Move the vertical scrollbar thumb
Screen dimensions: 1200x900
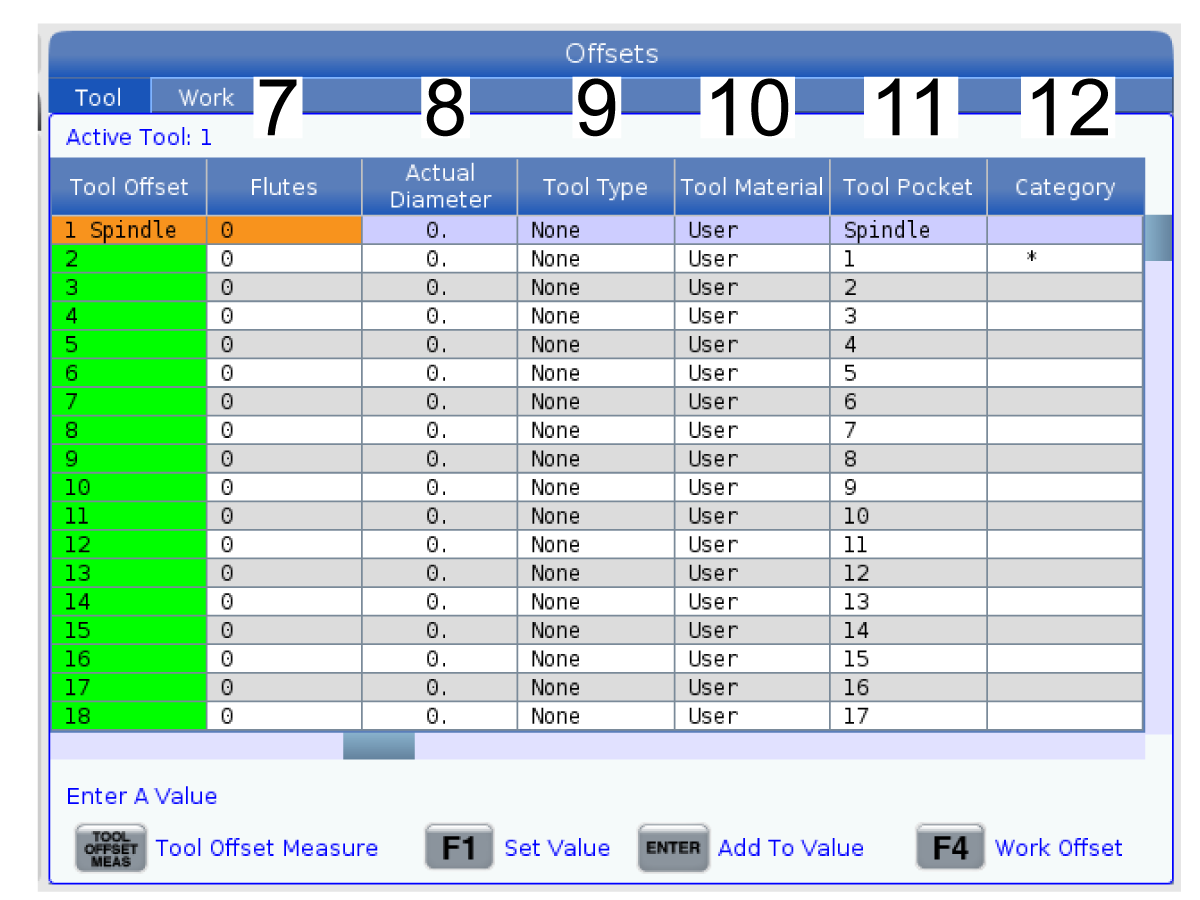point(1158,238)
